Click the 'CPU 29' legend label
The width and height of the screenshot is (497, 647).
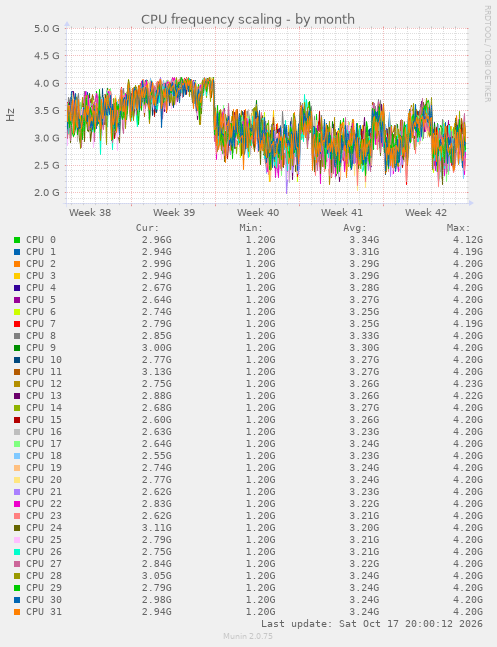(44, 587)
